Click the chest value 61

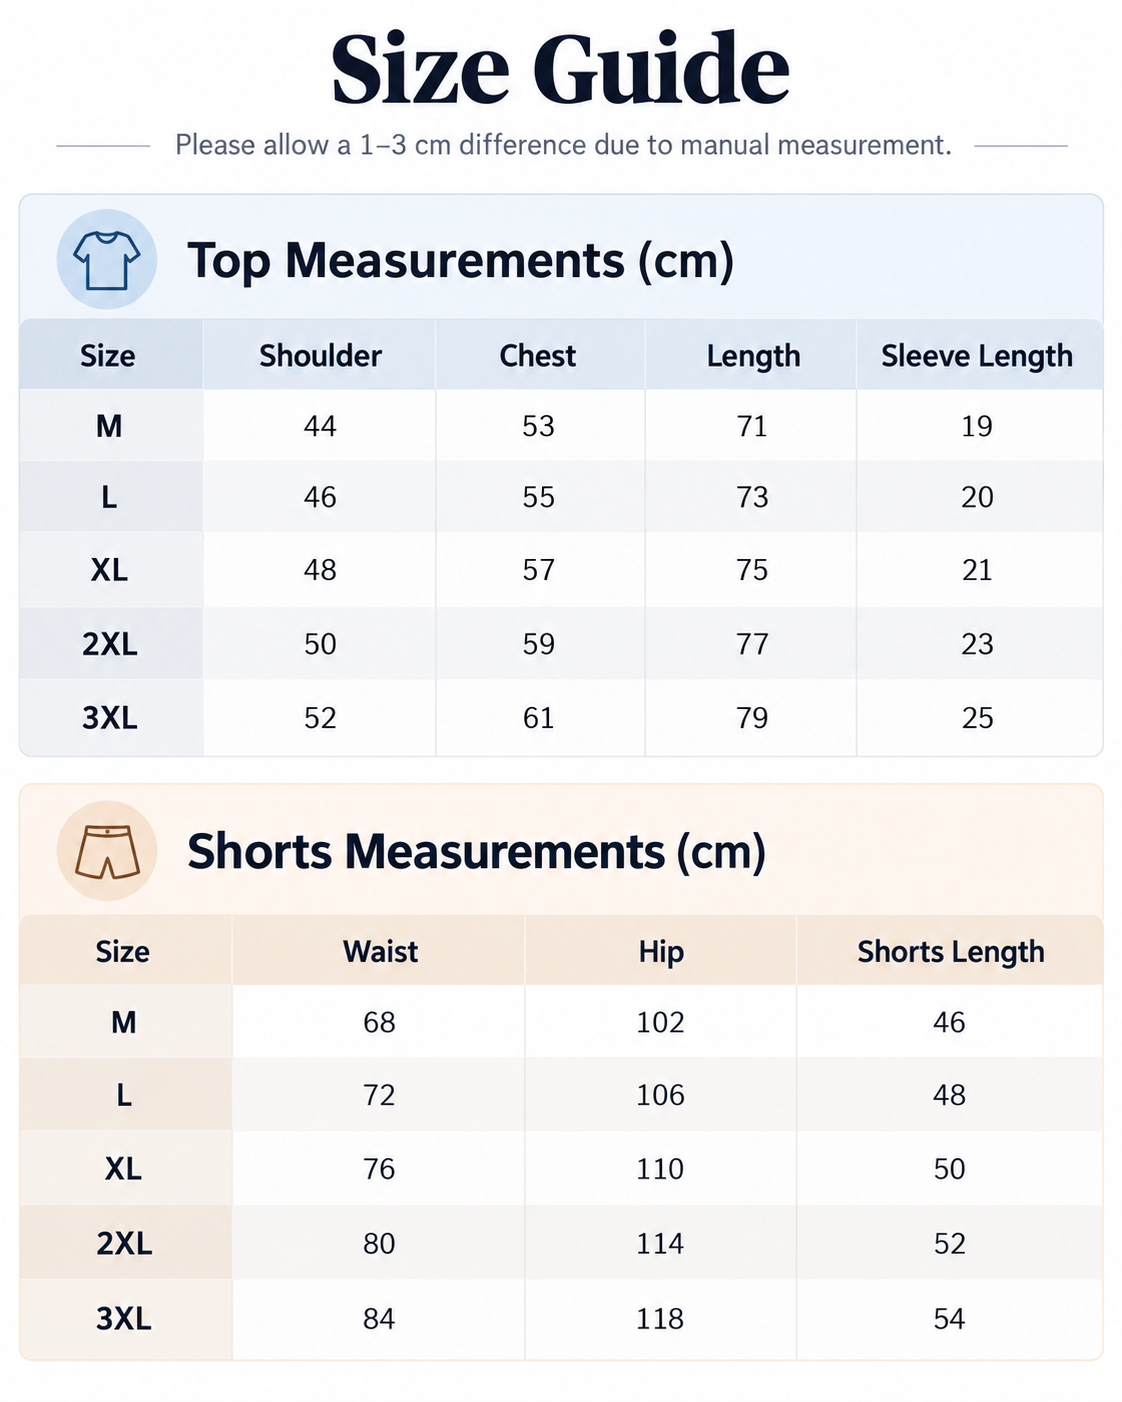[x=538, y=718]
